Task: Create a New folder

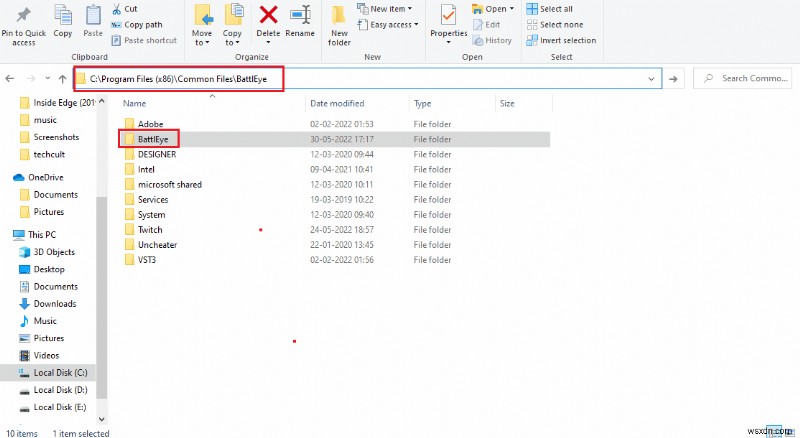Action: [x=339, y=26]
